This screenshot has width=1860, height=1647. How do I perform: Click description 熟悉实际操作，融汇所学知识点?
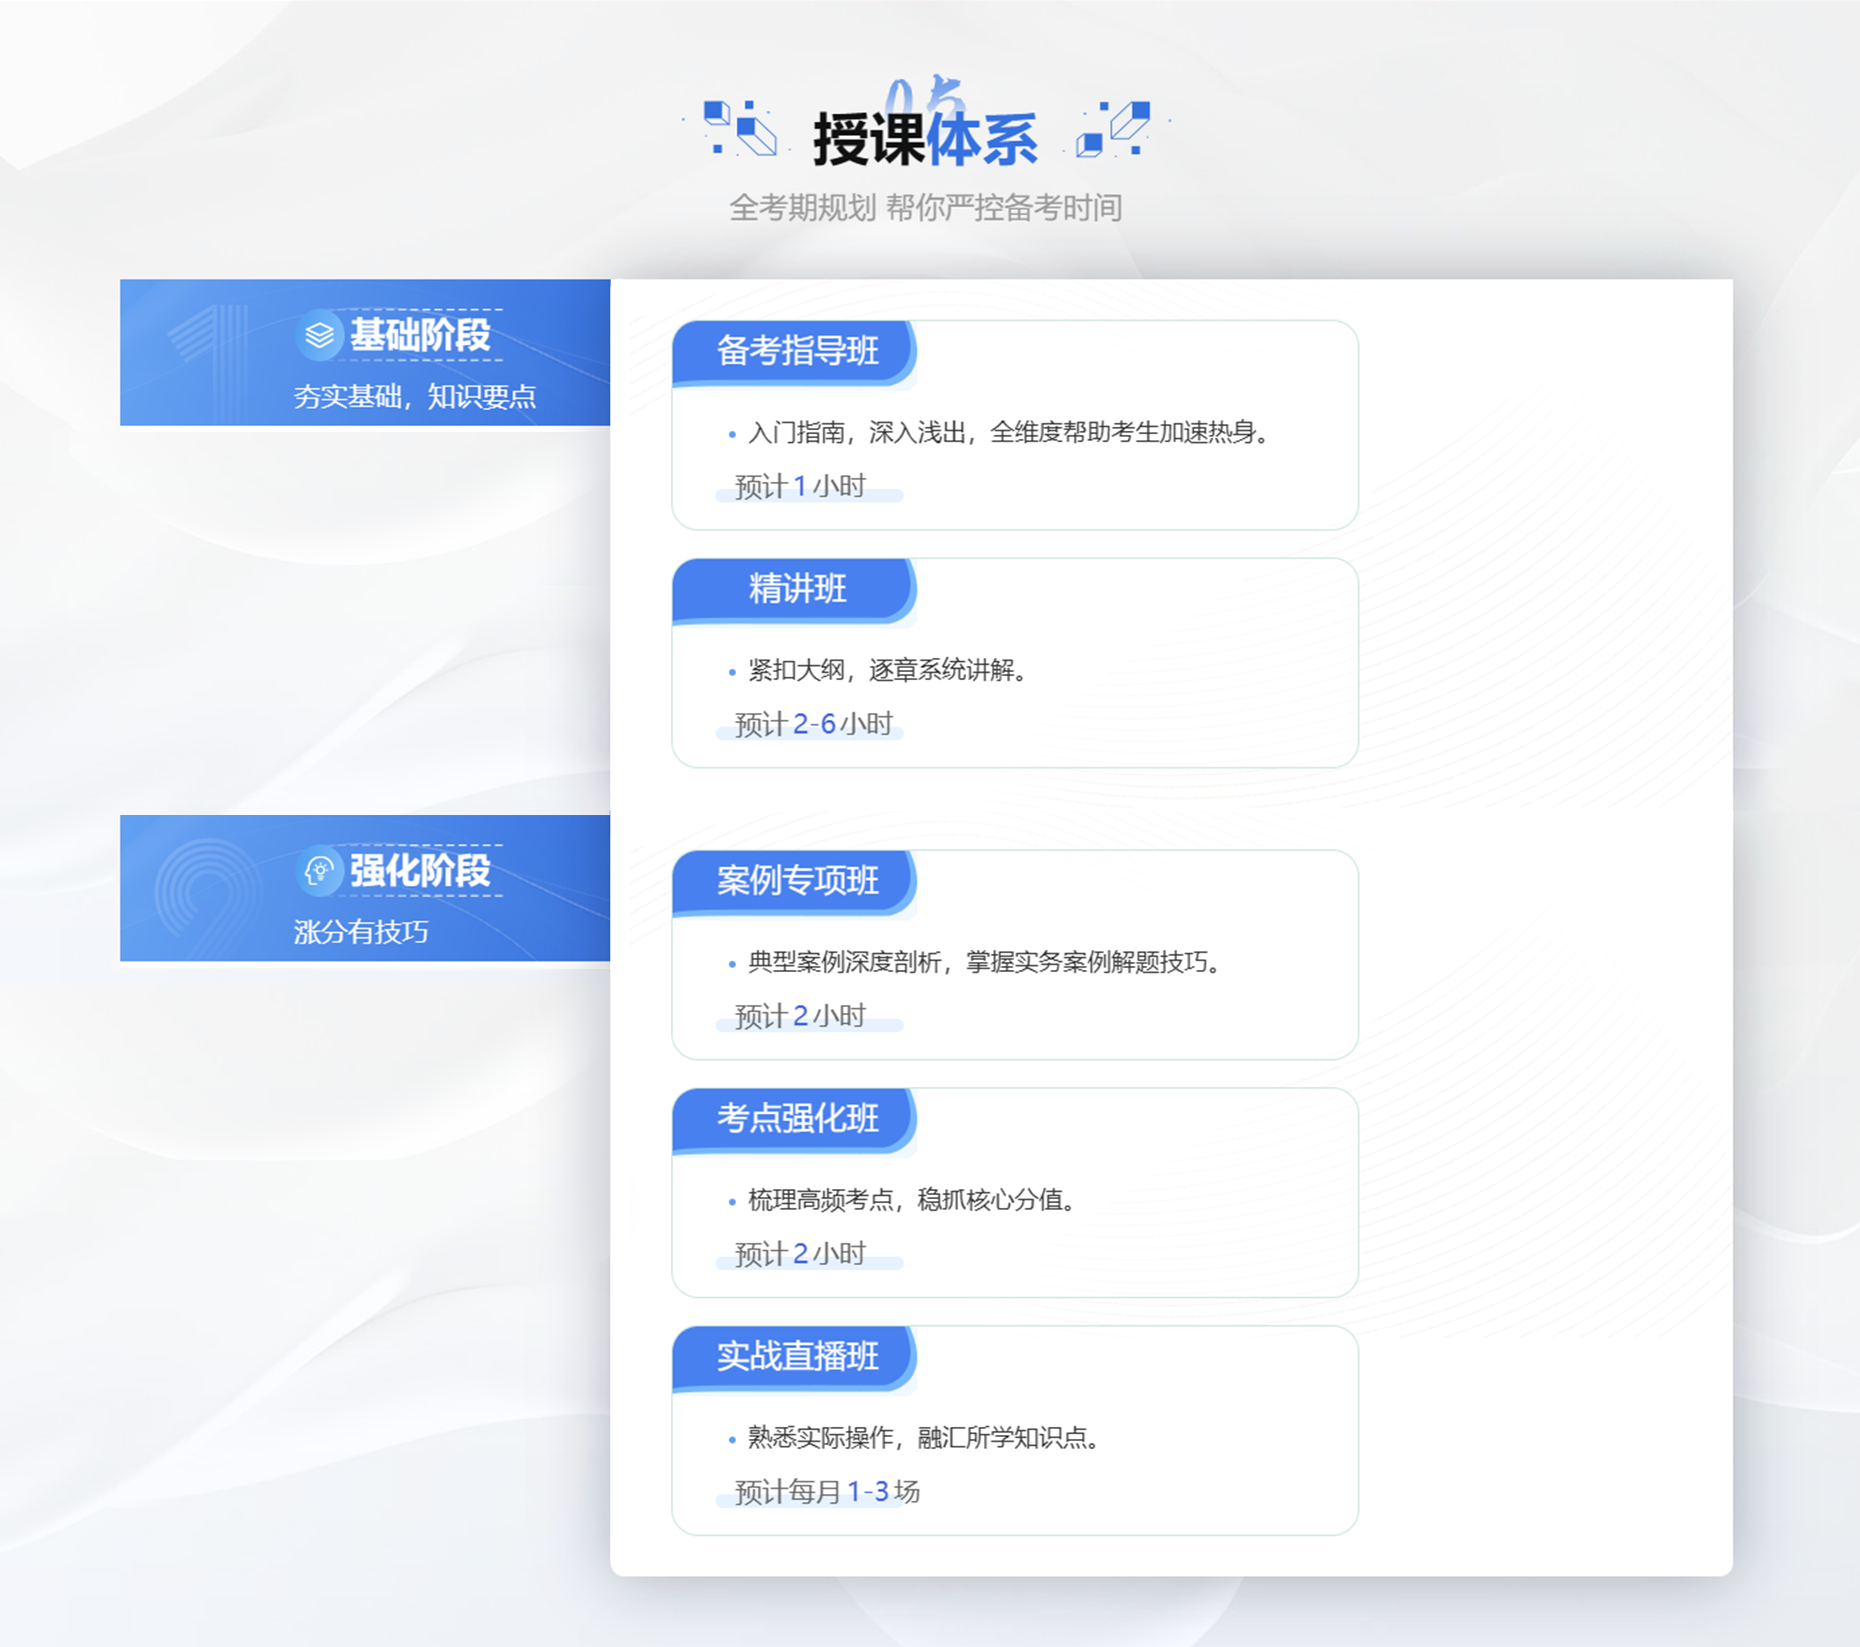tap(924, 1438)
